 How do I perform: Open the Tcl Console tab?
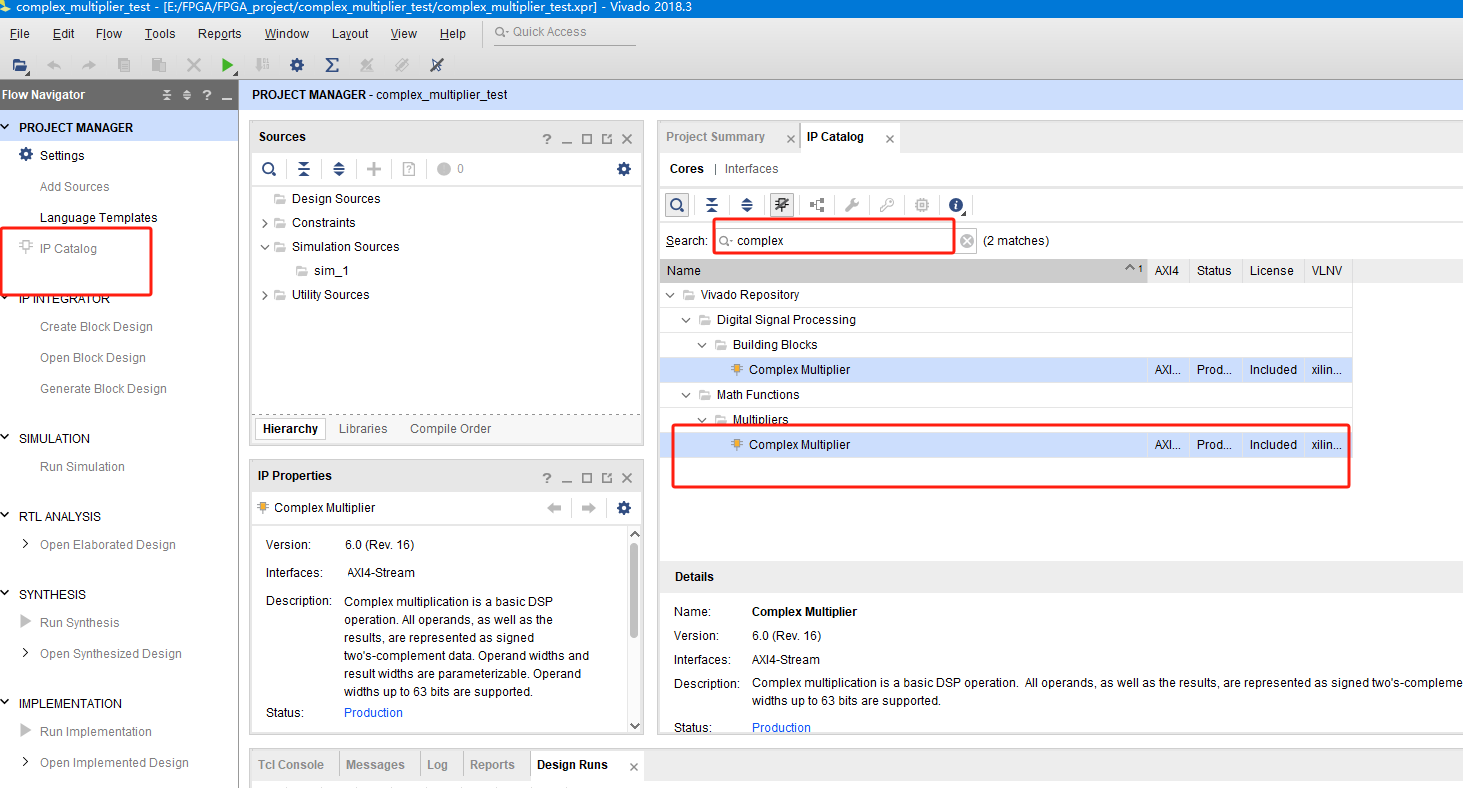[291, 765]
